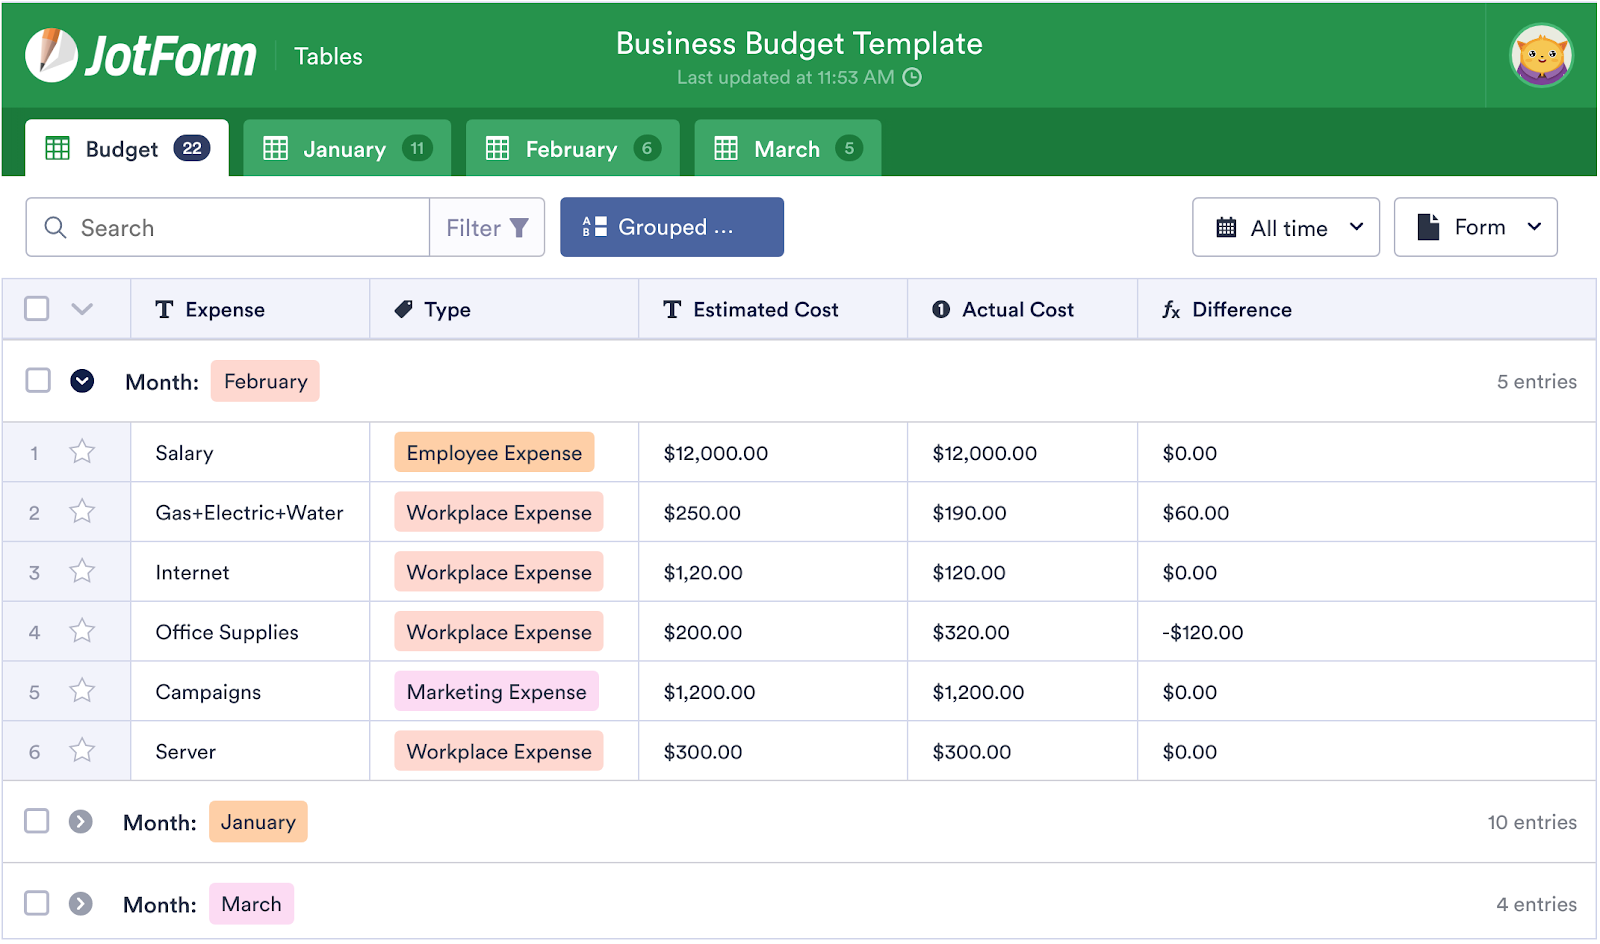This screenshot has height=944, width=1600.
Task: Star the Salary row
Action: tap(82, 452)
